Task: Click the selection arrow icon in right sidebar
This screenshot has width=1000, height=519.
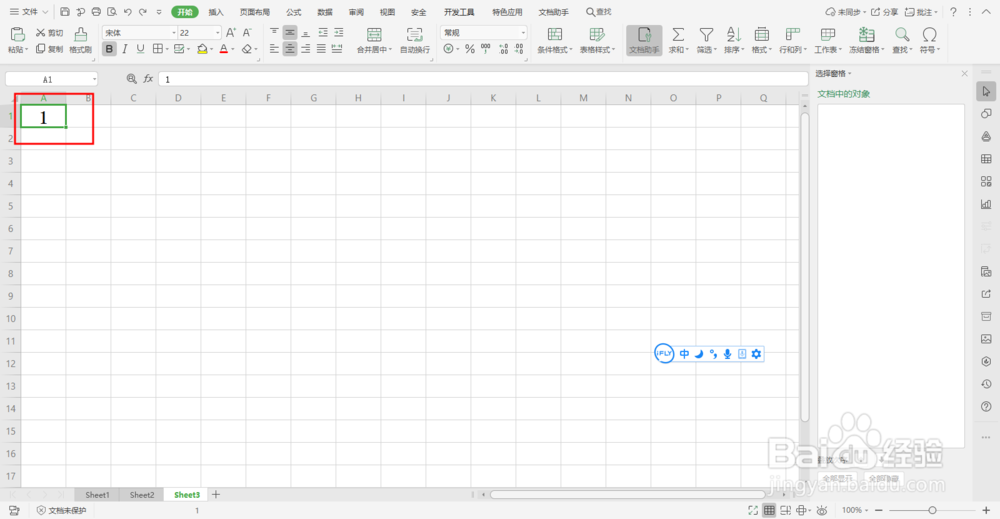Action: (x=986, y=91)
